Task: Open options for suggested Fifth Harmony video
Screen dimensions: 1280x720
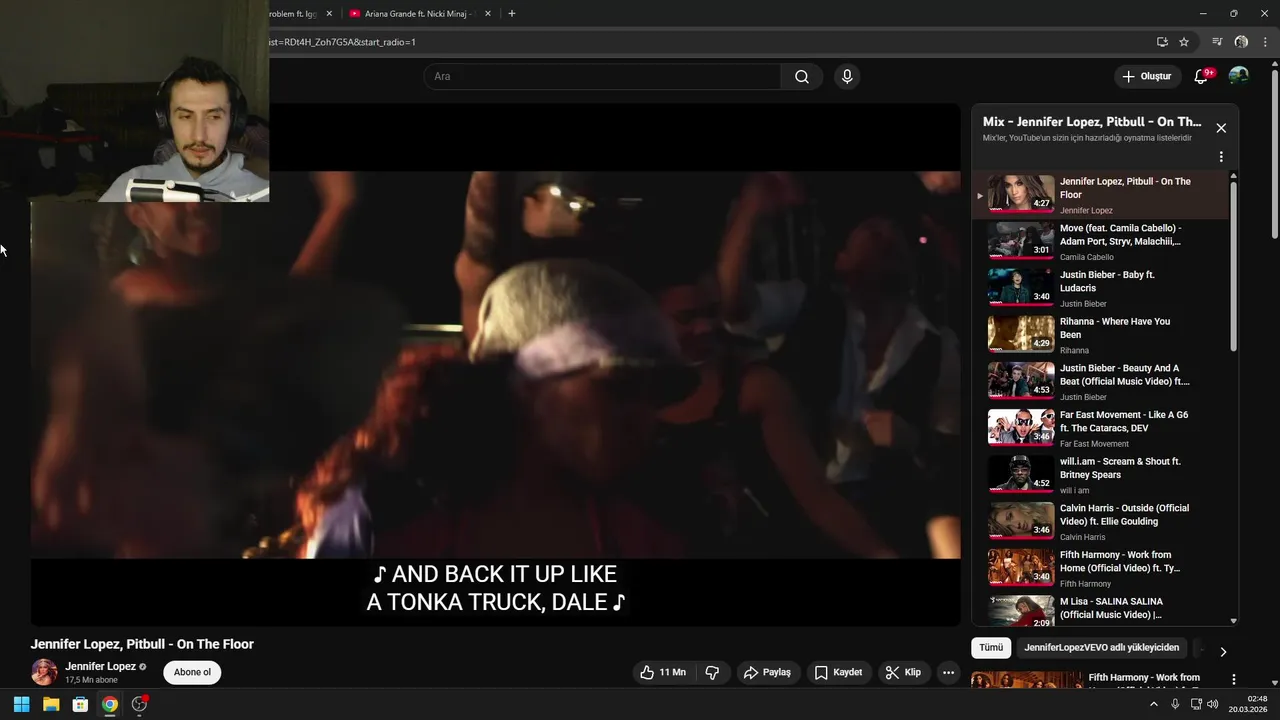Action: [x=1233, y=679]
